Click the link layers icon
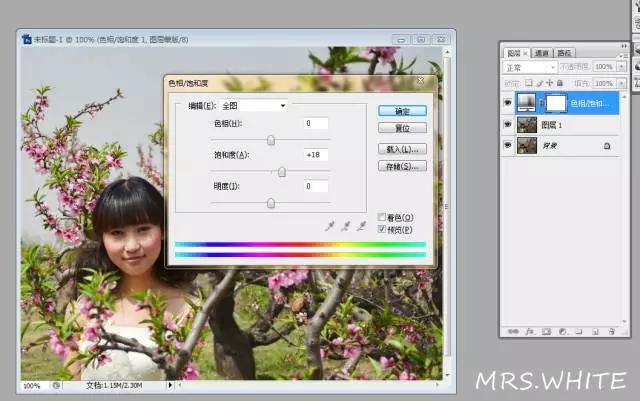 tap(512, 331)
